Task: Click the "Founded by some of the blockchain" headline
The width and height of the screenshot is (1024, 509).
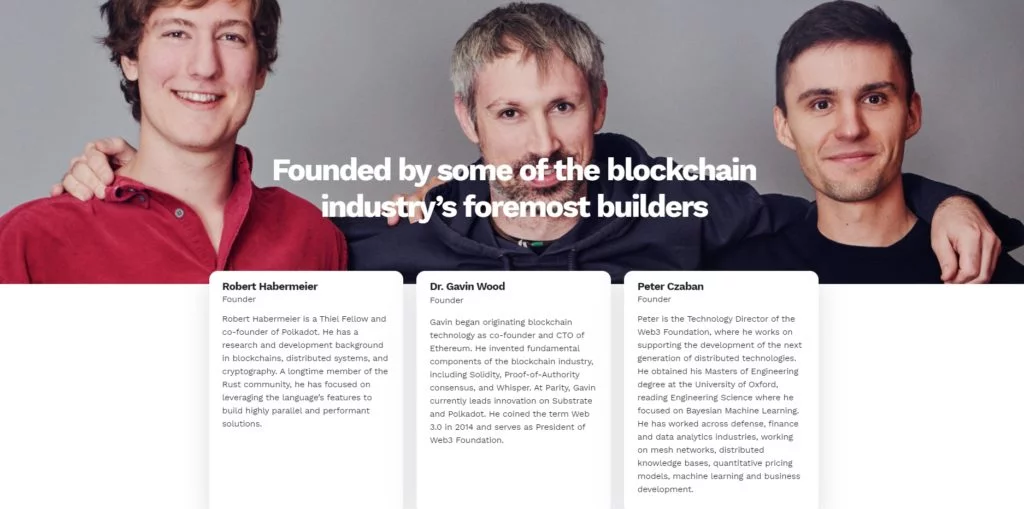Action: click(x=514, y=170)
